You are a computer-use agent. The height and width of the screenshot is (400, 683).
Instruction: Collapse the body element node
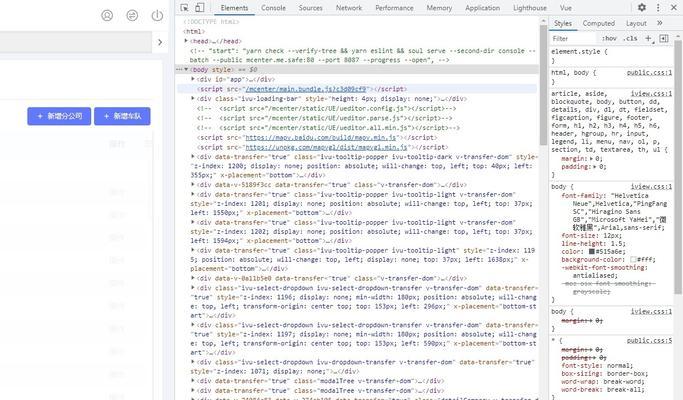[x=186, y=70]
